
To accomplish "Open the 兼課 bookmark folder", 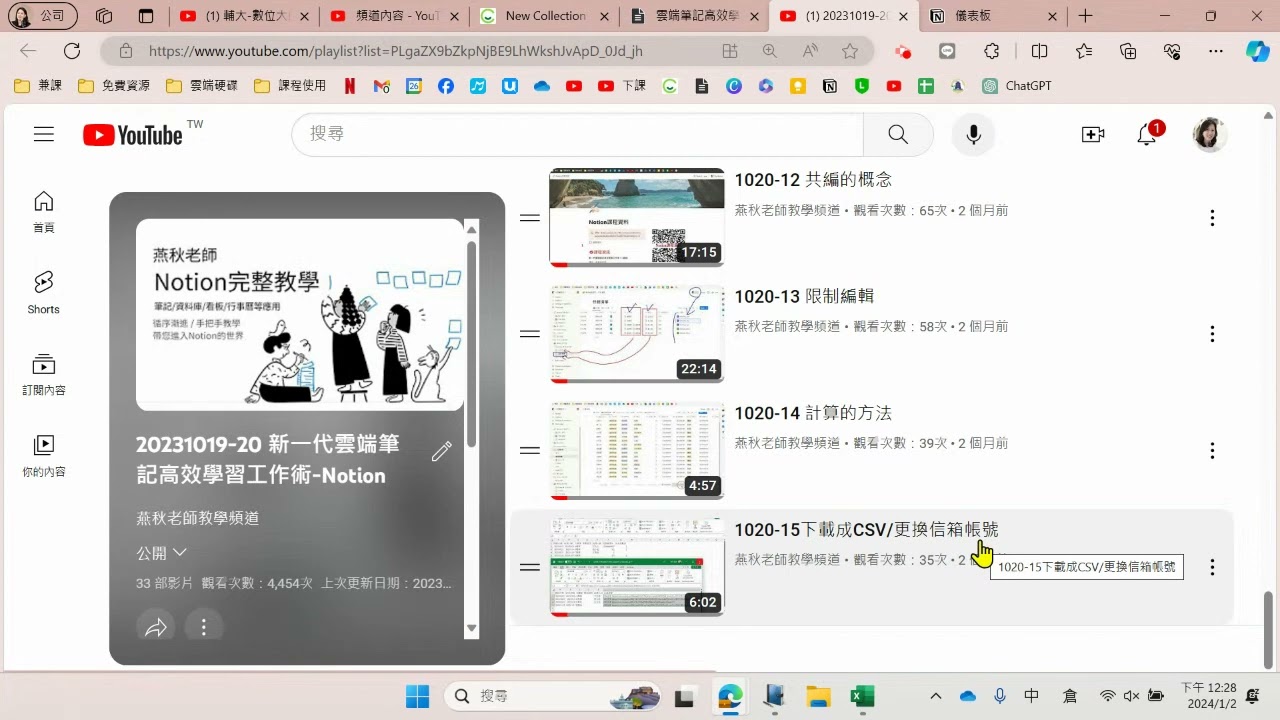I will 38,86.
